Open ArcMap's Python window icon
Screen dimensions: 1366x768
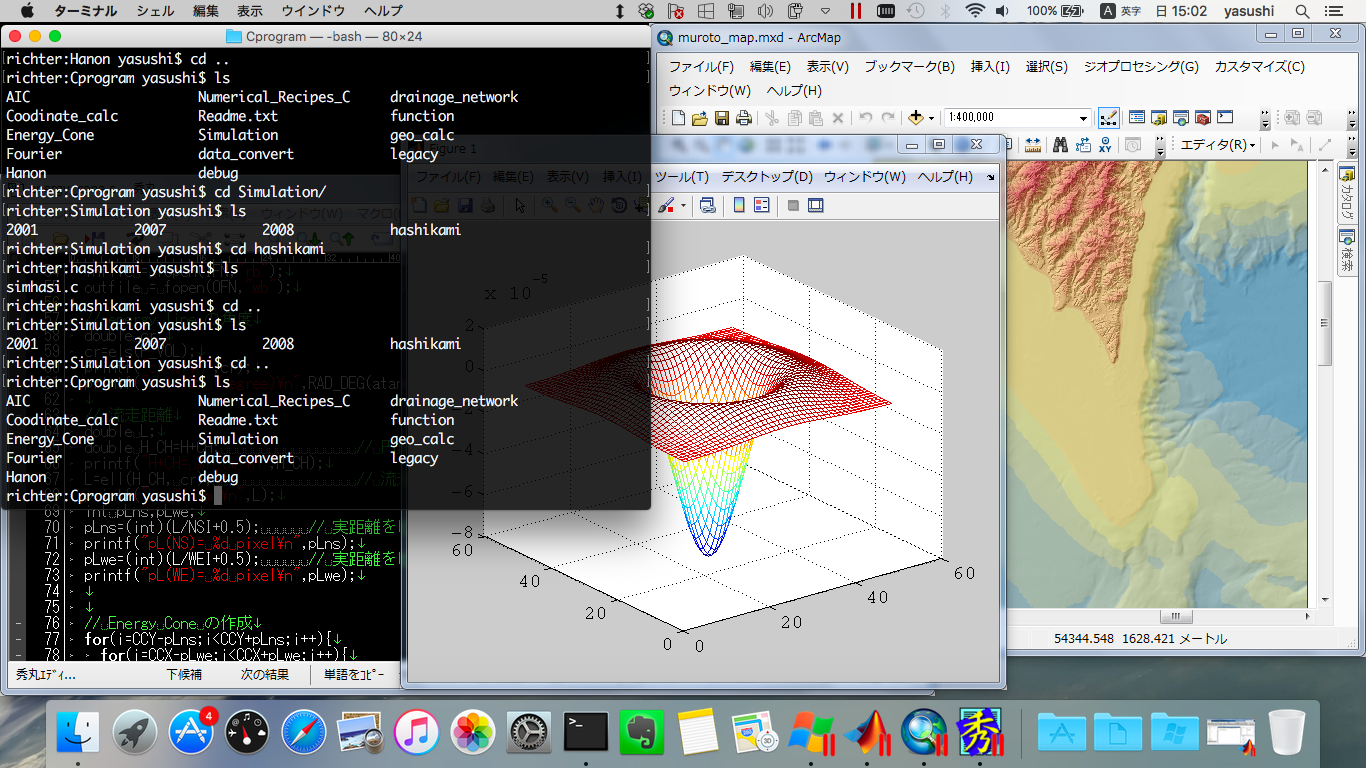[1224, 118]
